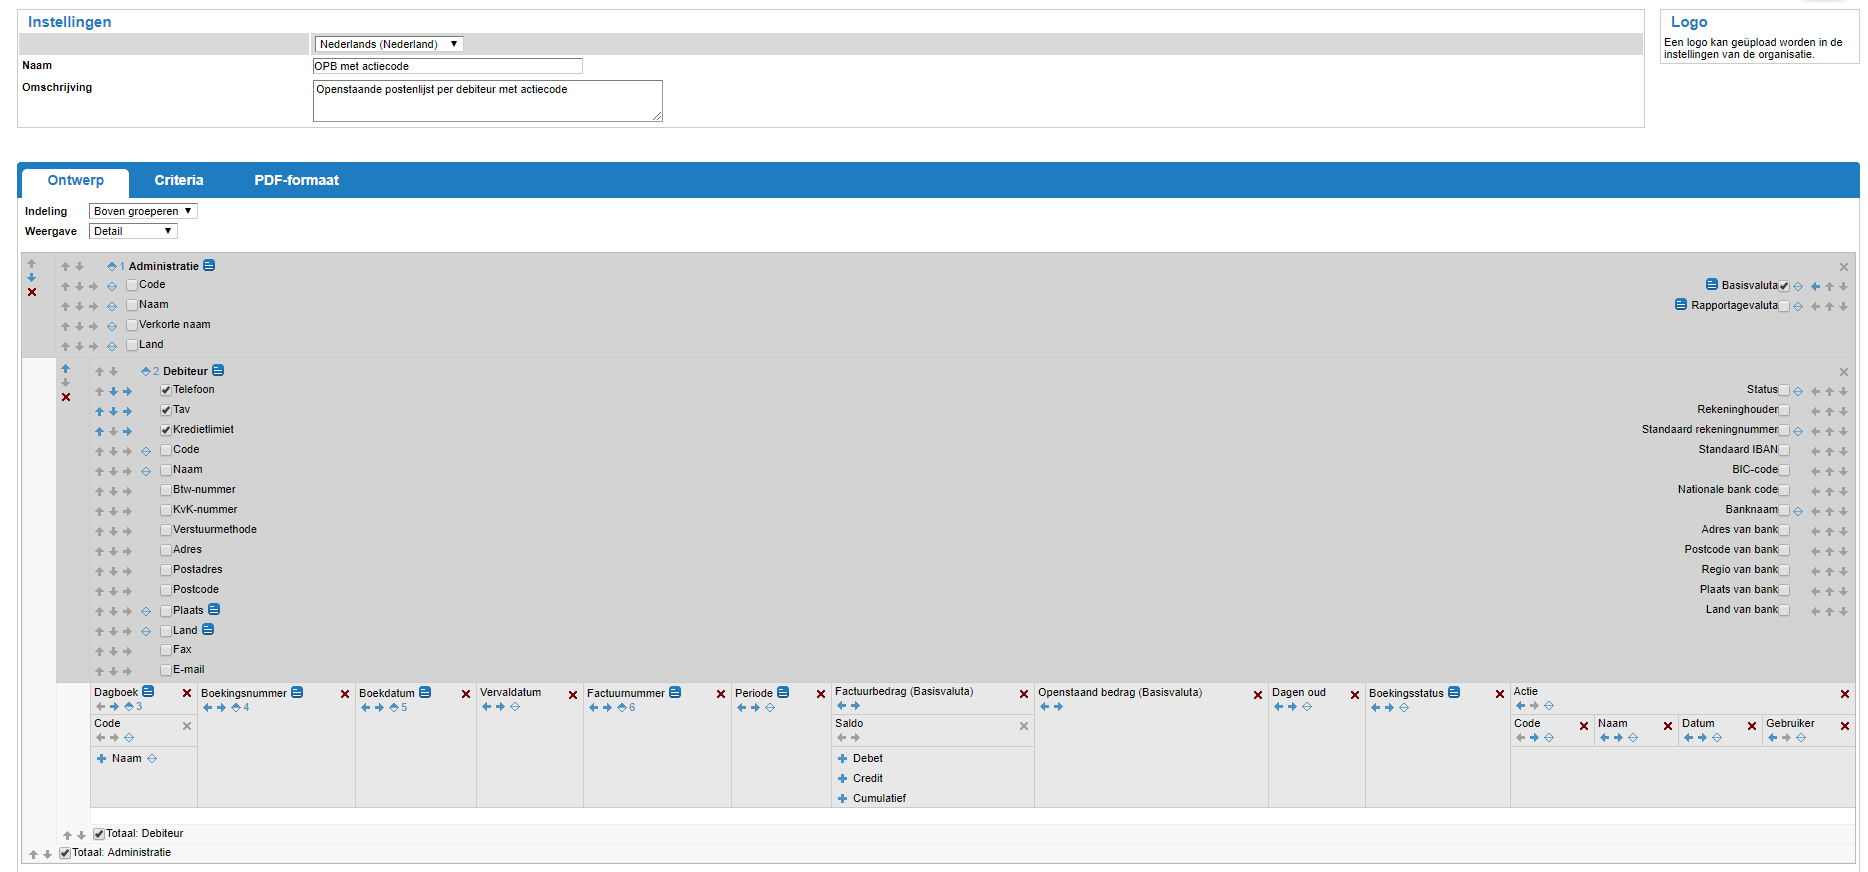Open the PDF-formaat tab

point(296,181)
